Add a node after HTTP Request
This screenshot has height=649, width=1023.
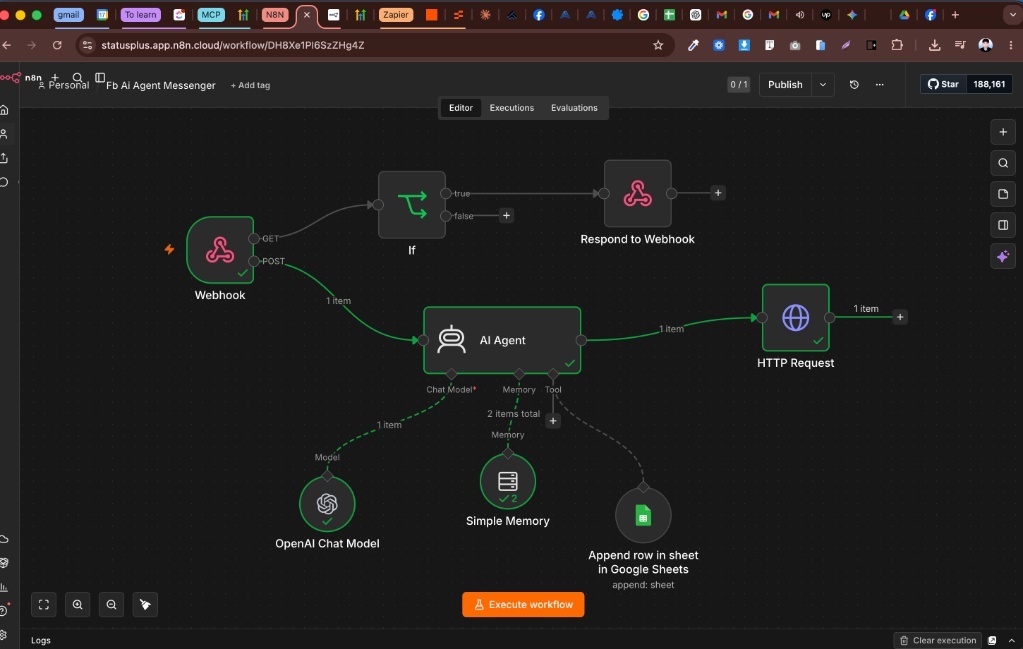[x=900, y=317]
